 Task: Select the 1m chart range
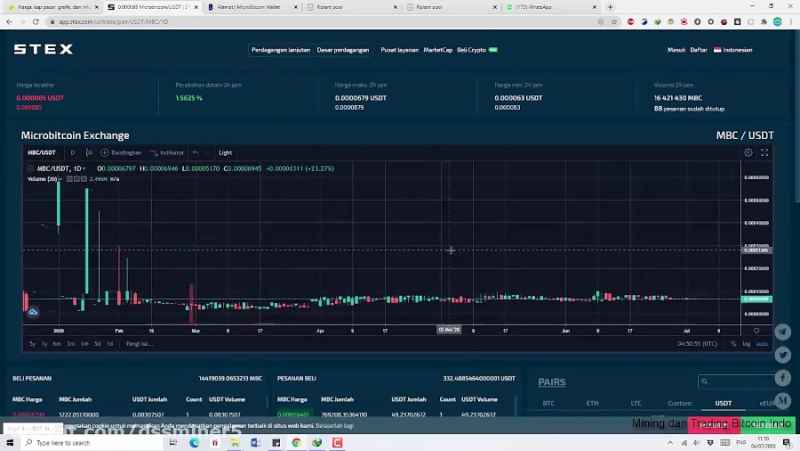coord(85,344)
